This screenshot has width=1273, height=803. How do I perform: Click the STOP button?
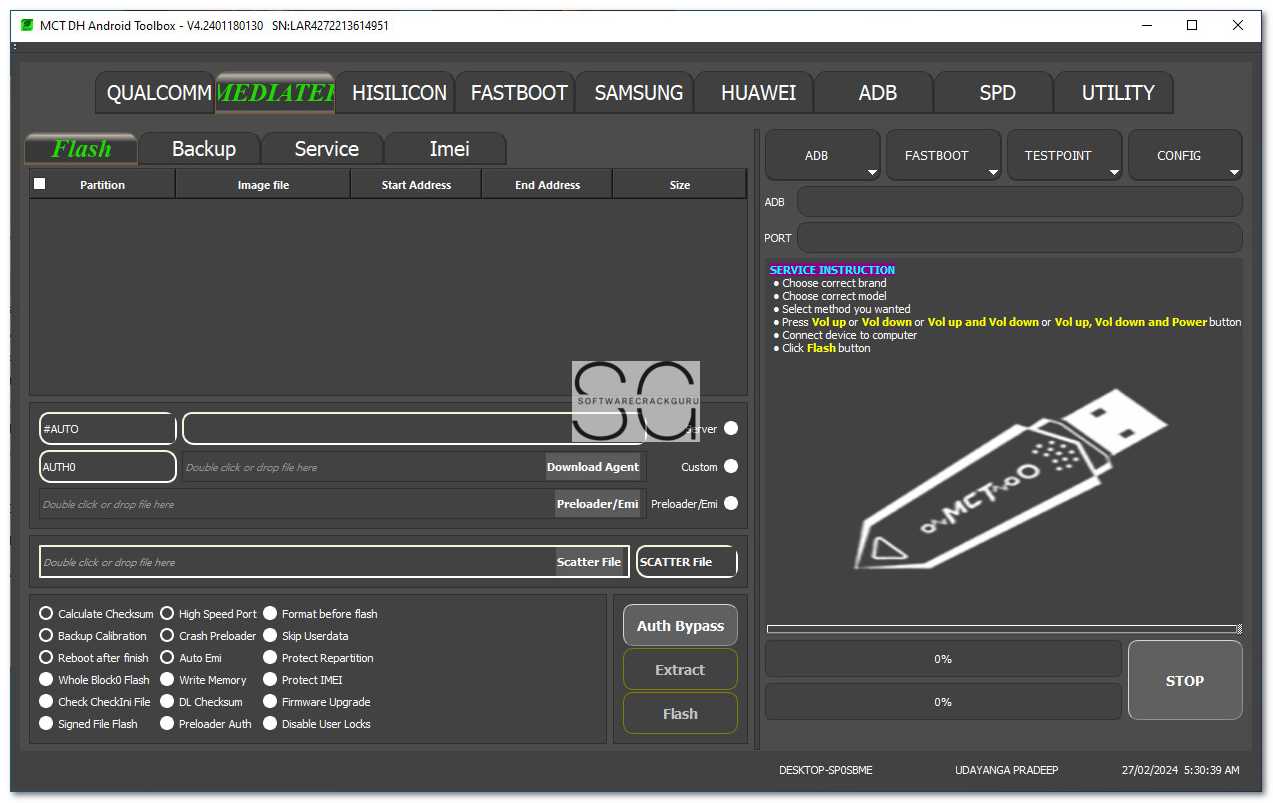pyautogui.click(x=1185, y=680)
